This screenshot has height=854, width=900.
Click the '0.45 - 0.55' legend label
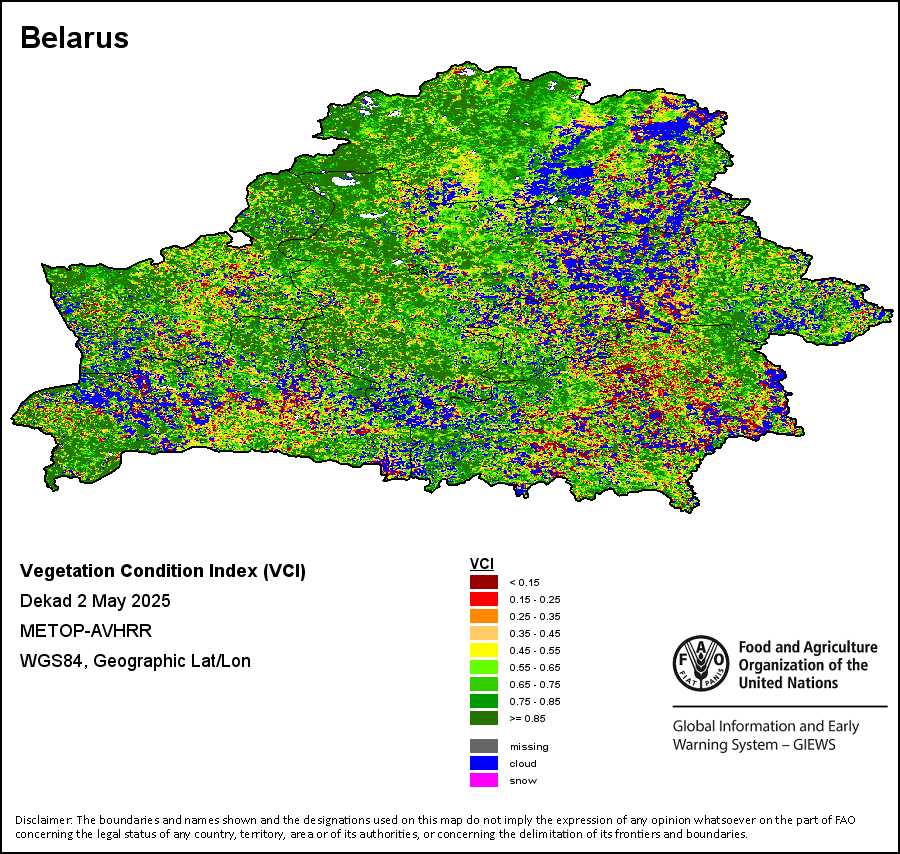pyautogui.click(x=535, y=650)
